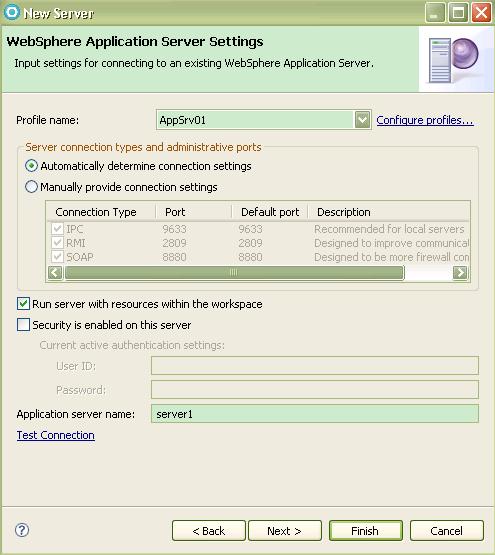
Task: Click the horizontal scrollbar thumb
Action: tap(234, 273)
